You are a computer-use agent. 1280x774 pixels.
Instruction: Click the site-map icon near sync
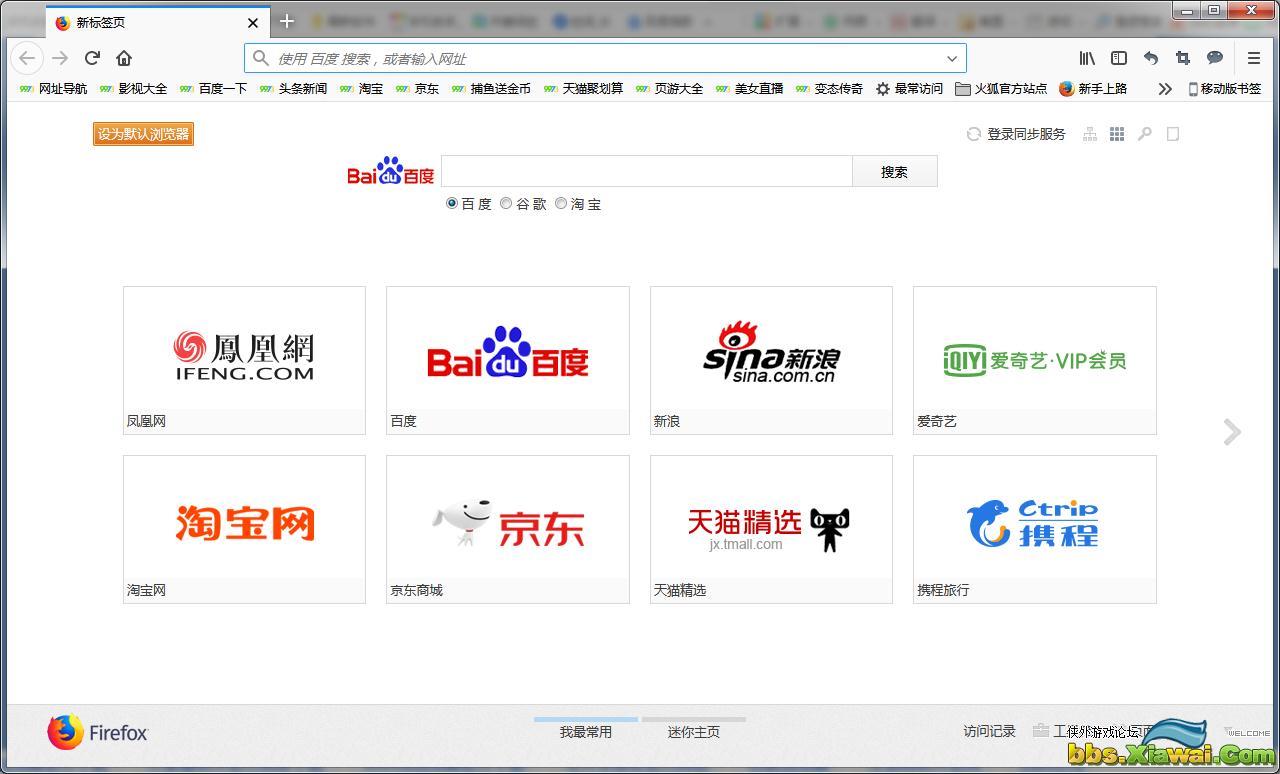pyautogui.click(x=1090, y=134)
